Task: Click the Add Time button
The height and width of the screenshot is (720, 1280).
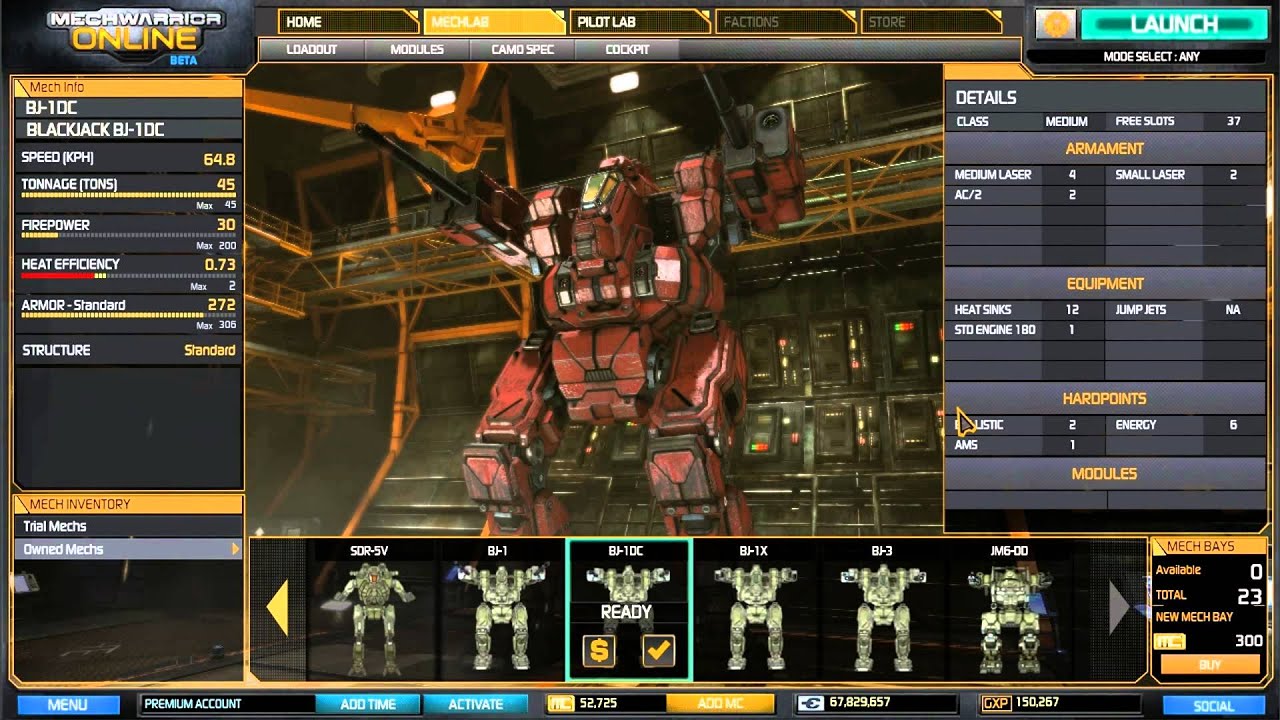Action: tap(368, 705)
